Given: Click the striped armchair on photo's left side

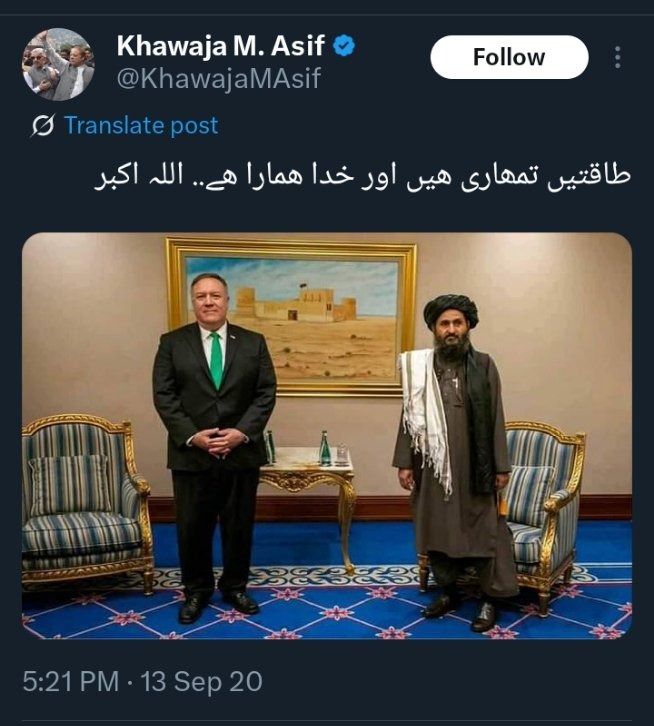Looking at the screenshot, I should 86,501.
